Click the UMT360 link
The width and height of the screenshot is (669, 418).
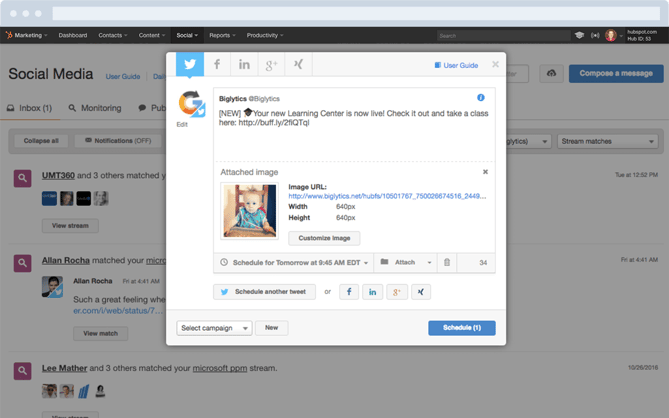(x=58, y=175)
